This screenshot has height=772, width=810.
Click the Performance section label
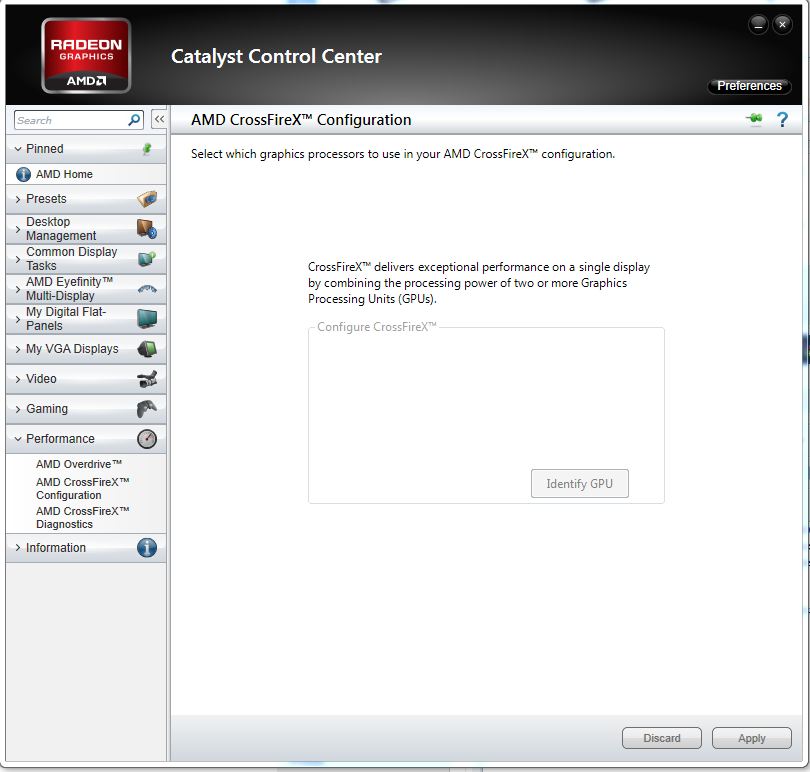[60, 439]
